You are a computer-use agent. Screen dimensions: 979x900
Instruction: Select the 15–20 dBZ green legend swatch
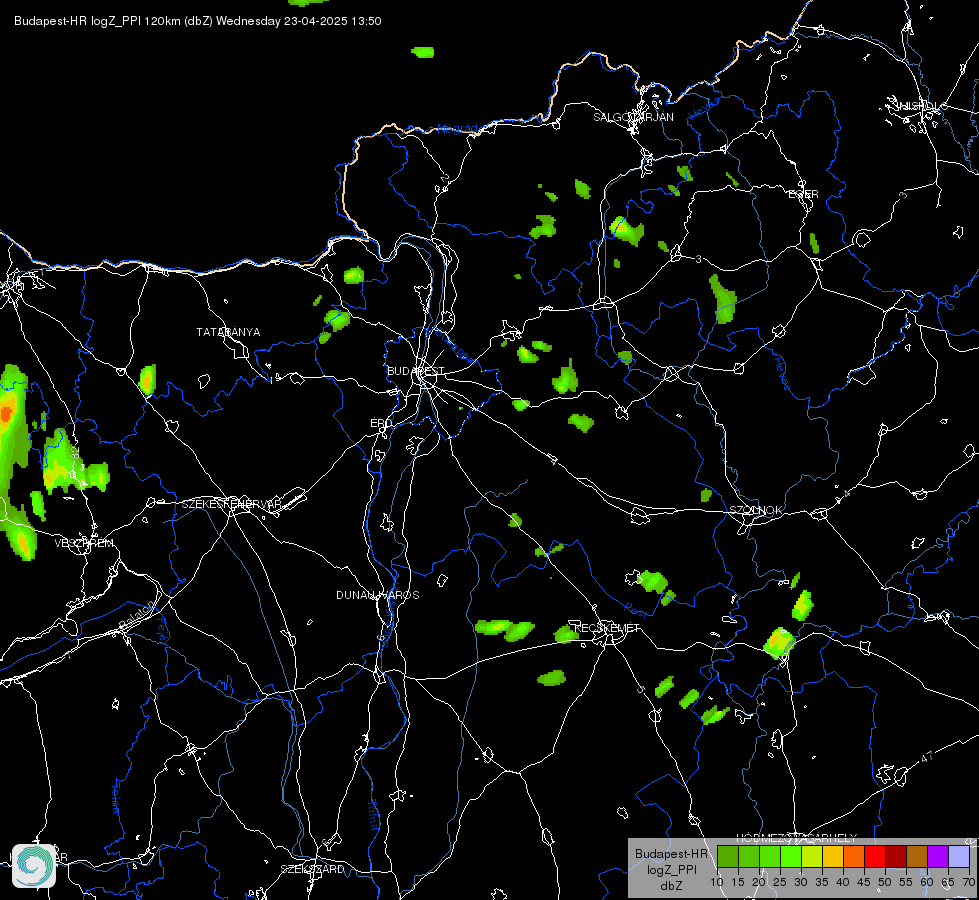[x=749, y=856]
